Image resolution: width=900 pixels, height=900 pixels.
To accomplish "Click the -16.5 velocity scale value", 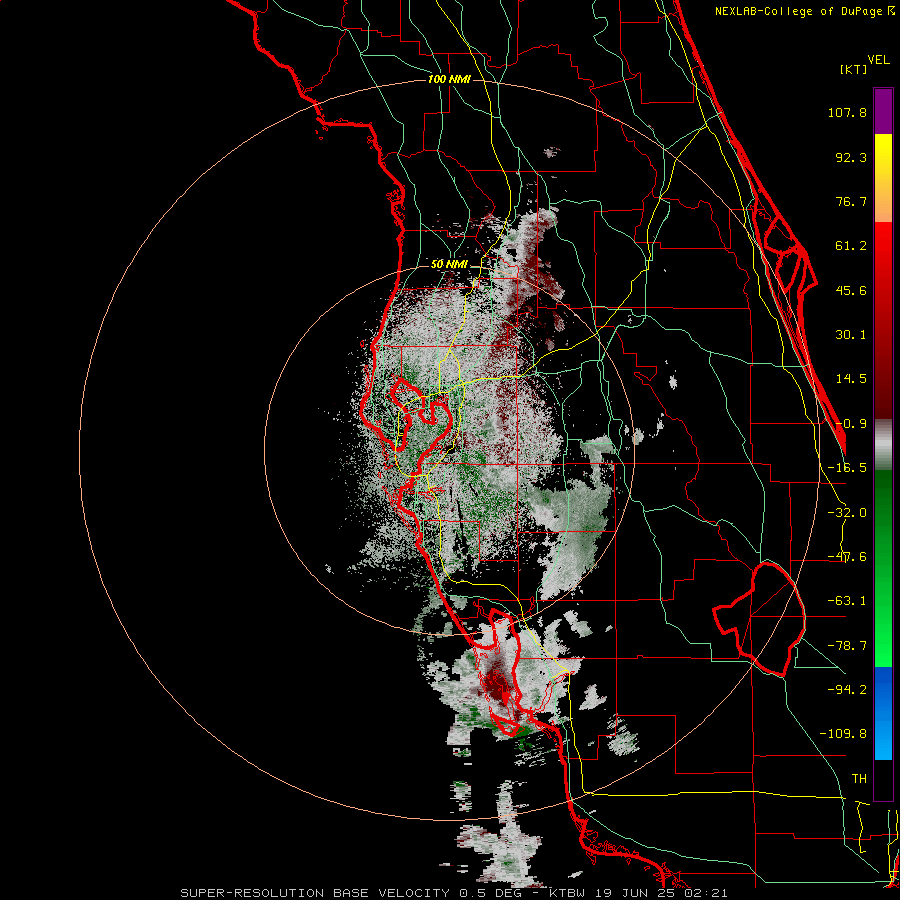I will 847,468.
